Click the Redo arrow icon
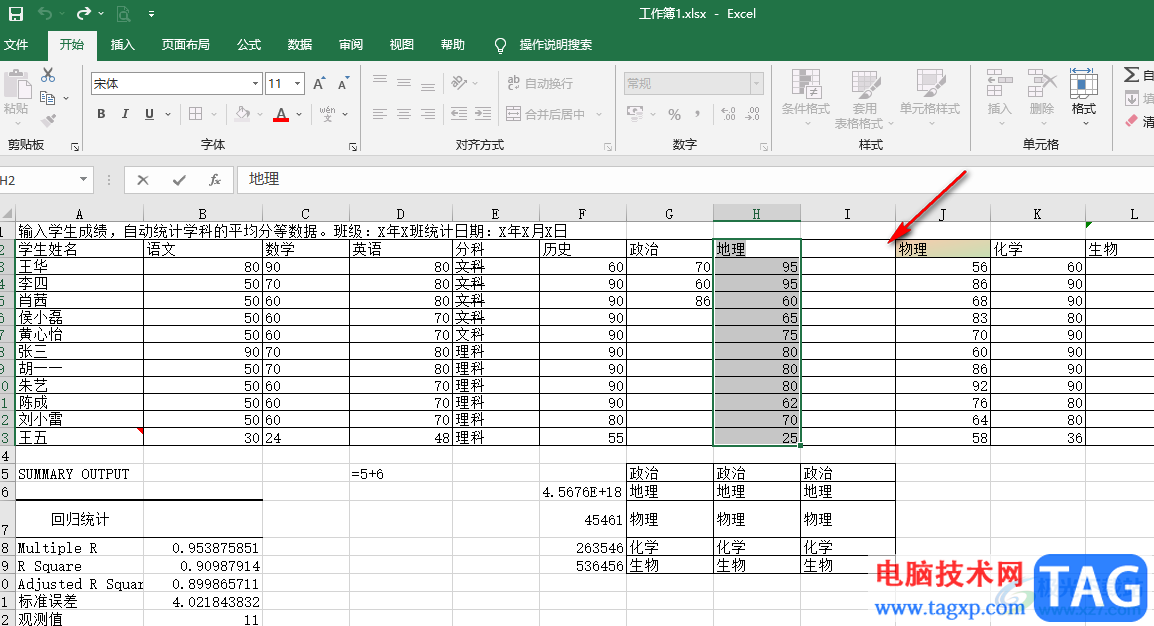The image size is (1154, 626). 84,14
